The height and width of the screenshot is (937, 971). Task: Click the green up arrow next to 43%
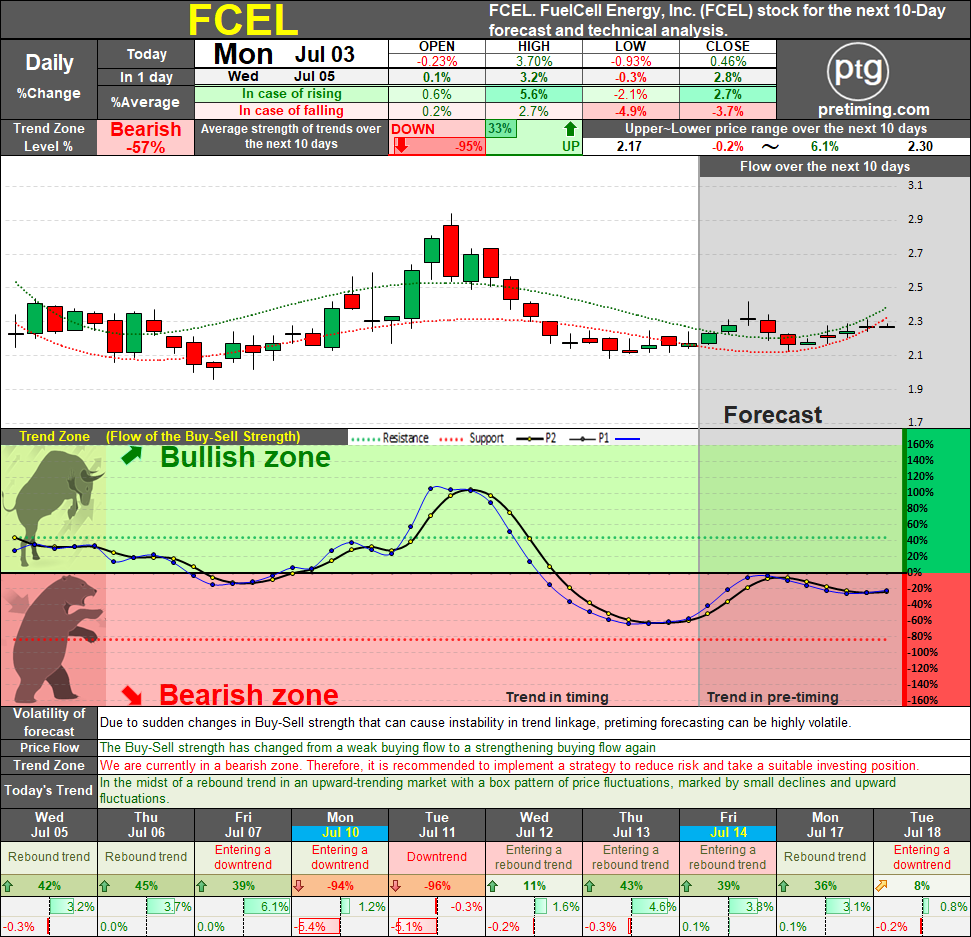tap(590, 886)
